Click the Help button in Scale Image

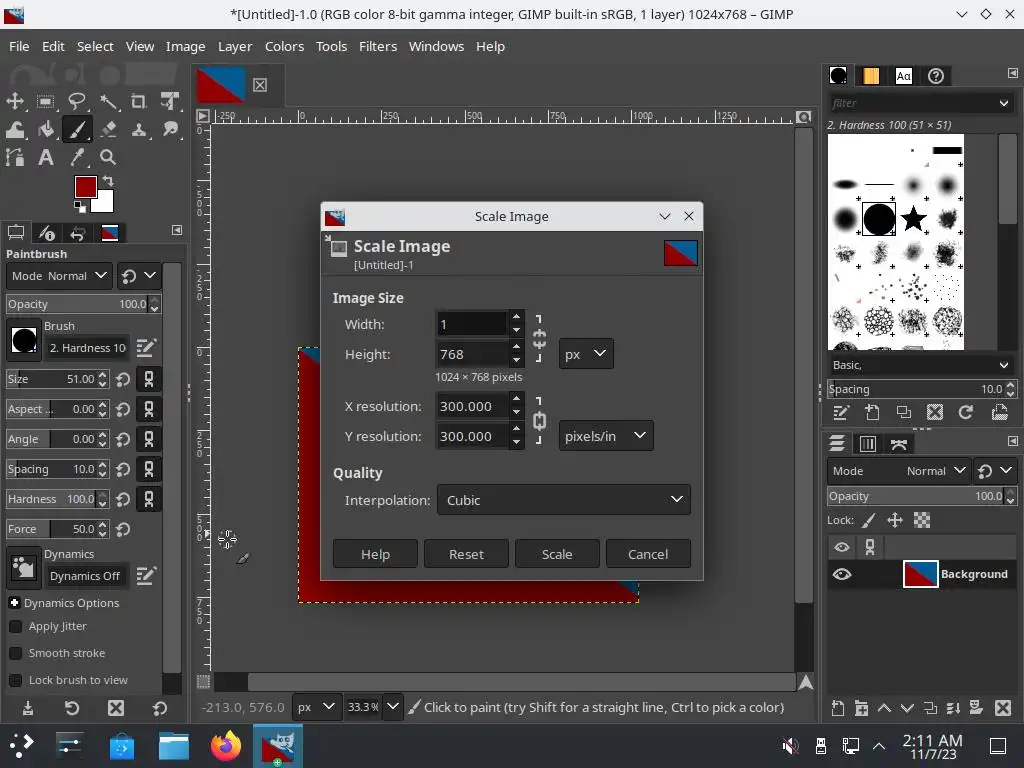(x=375, y=554)
